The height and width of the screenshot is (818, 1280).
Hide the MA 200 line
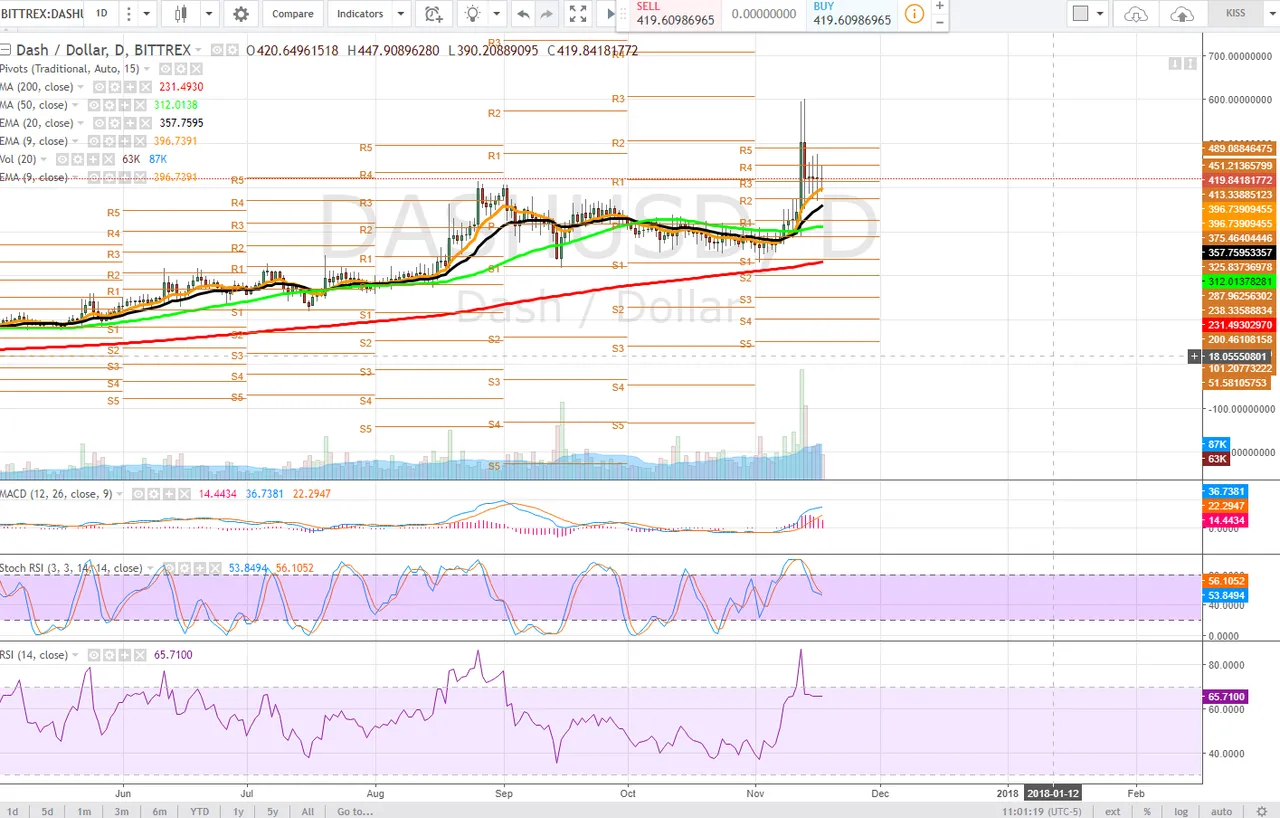pyautogui.click(x=99, y=87)
